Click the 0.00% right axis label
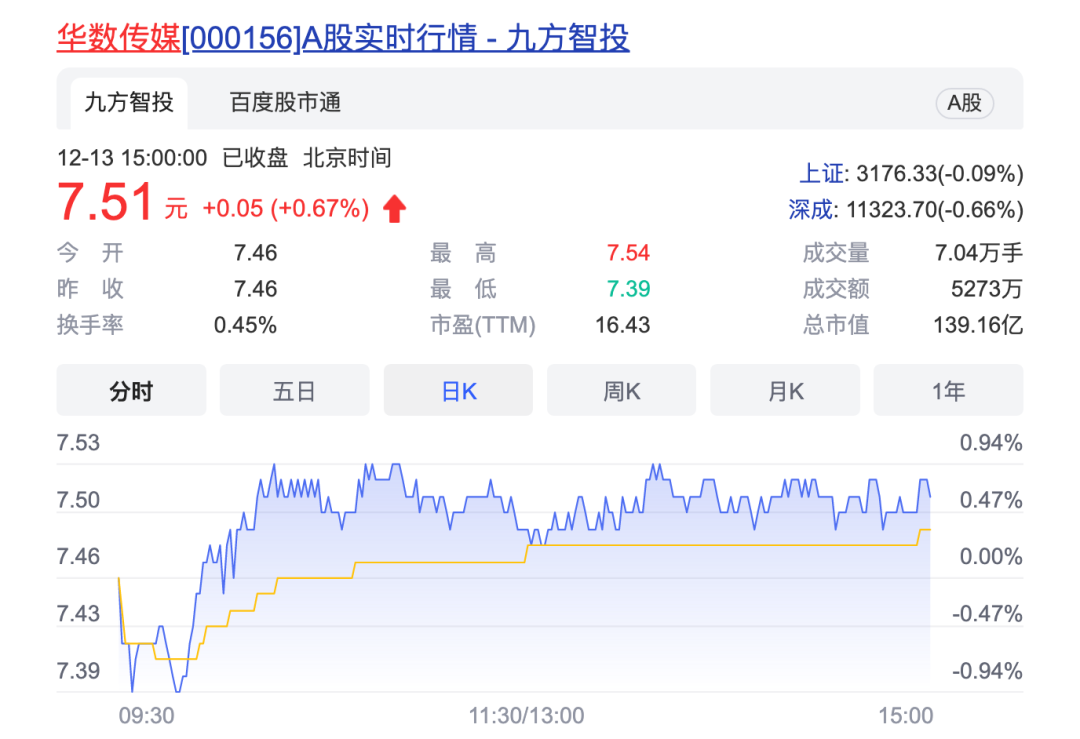 pos(991,556)
